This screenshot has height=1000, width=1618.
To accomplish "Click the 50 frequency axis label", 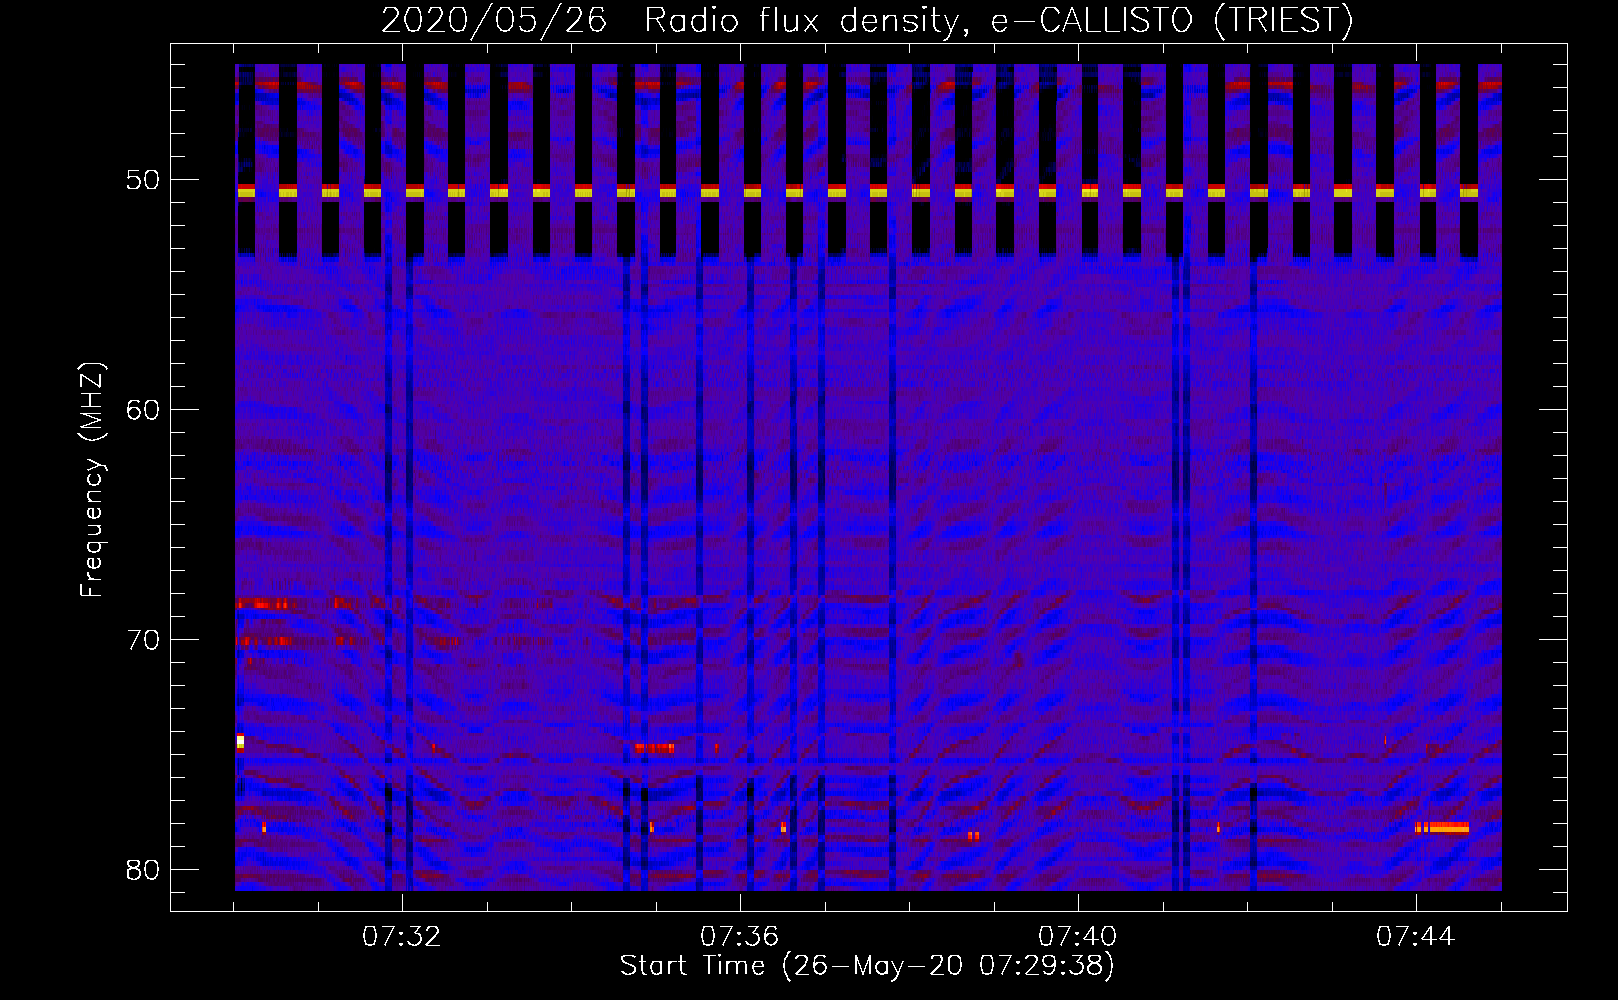I will click(x=143, y=181).
